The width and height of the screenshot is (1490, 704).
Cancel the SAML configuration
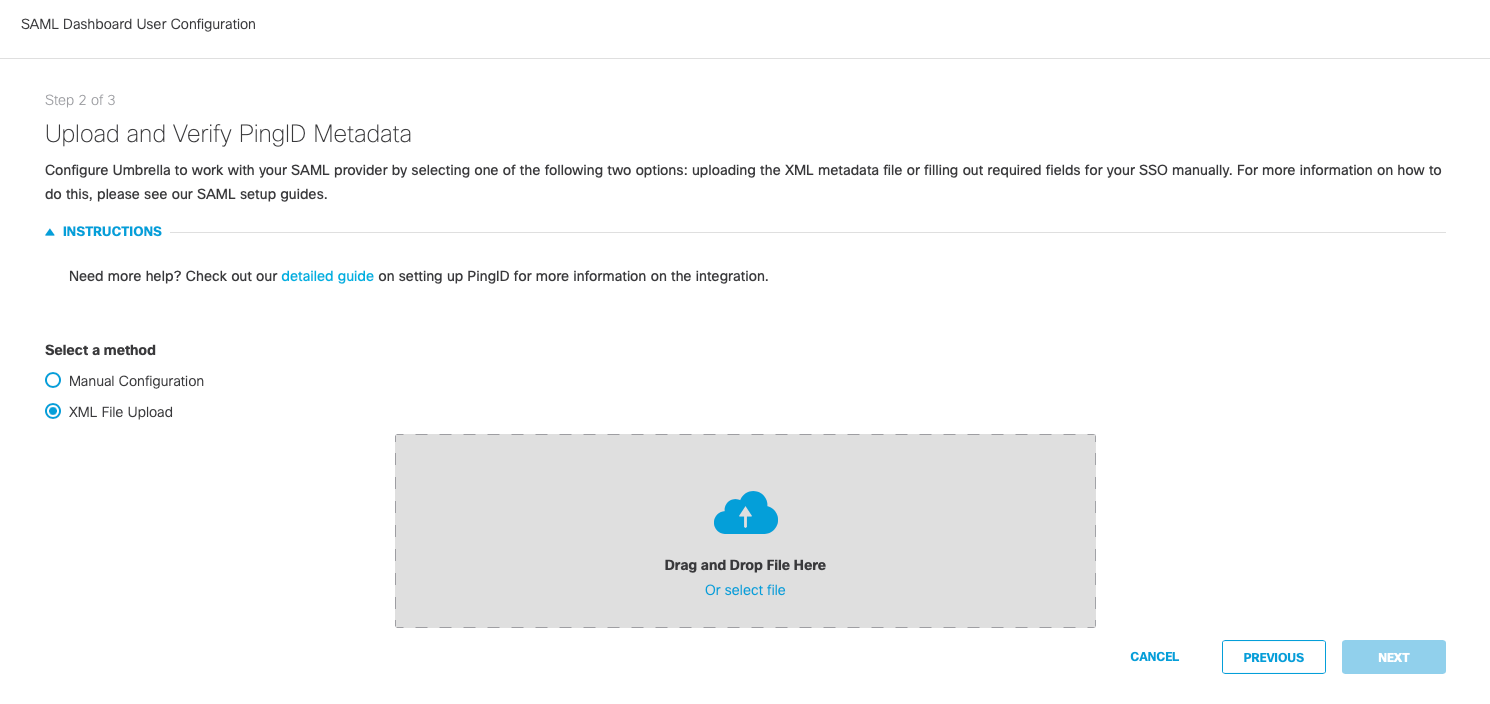coord(1154,657)
